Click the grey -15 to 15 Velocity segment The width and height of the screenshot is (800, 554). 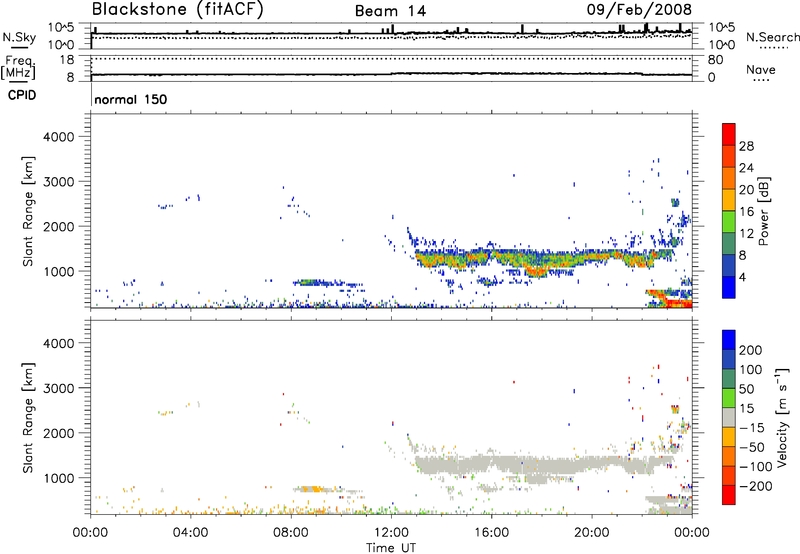(729, 417)
